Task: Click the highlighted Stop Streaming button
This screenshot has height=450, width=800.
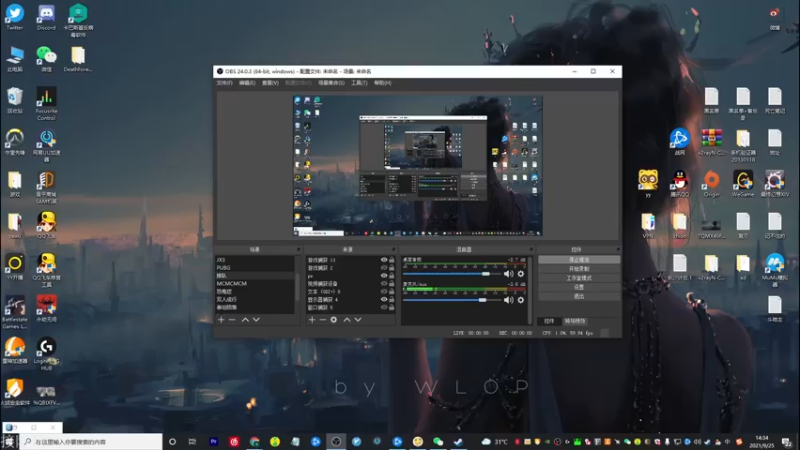Action: (579, 260)
